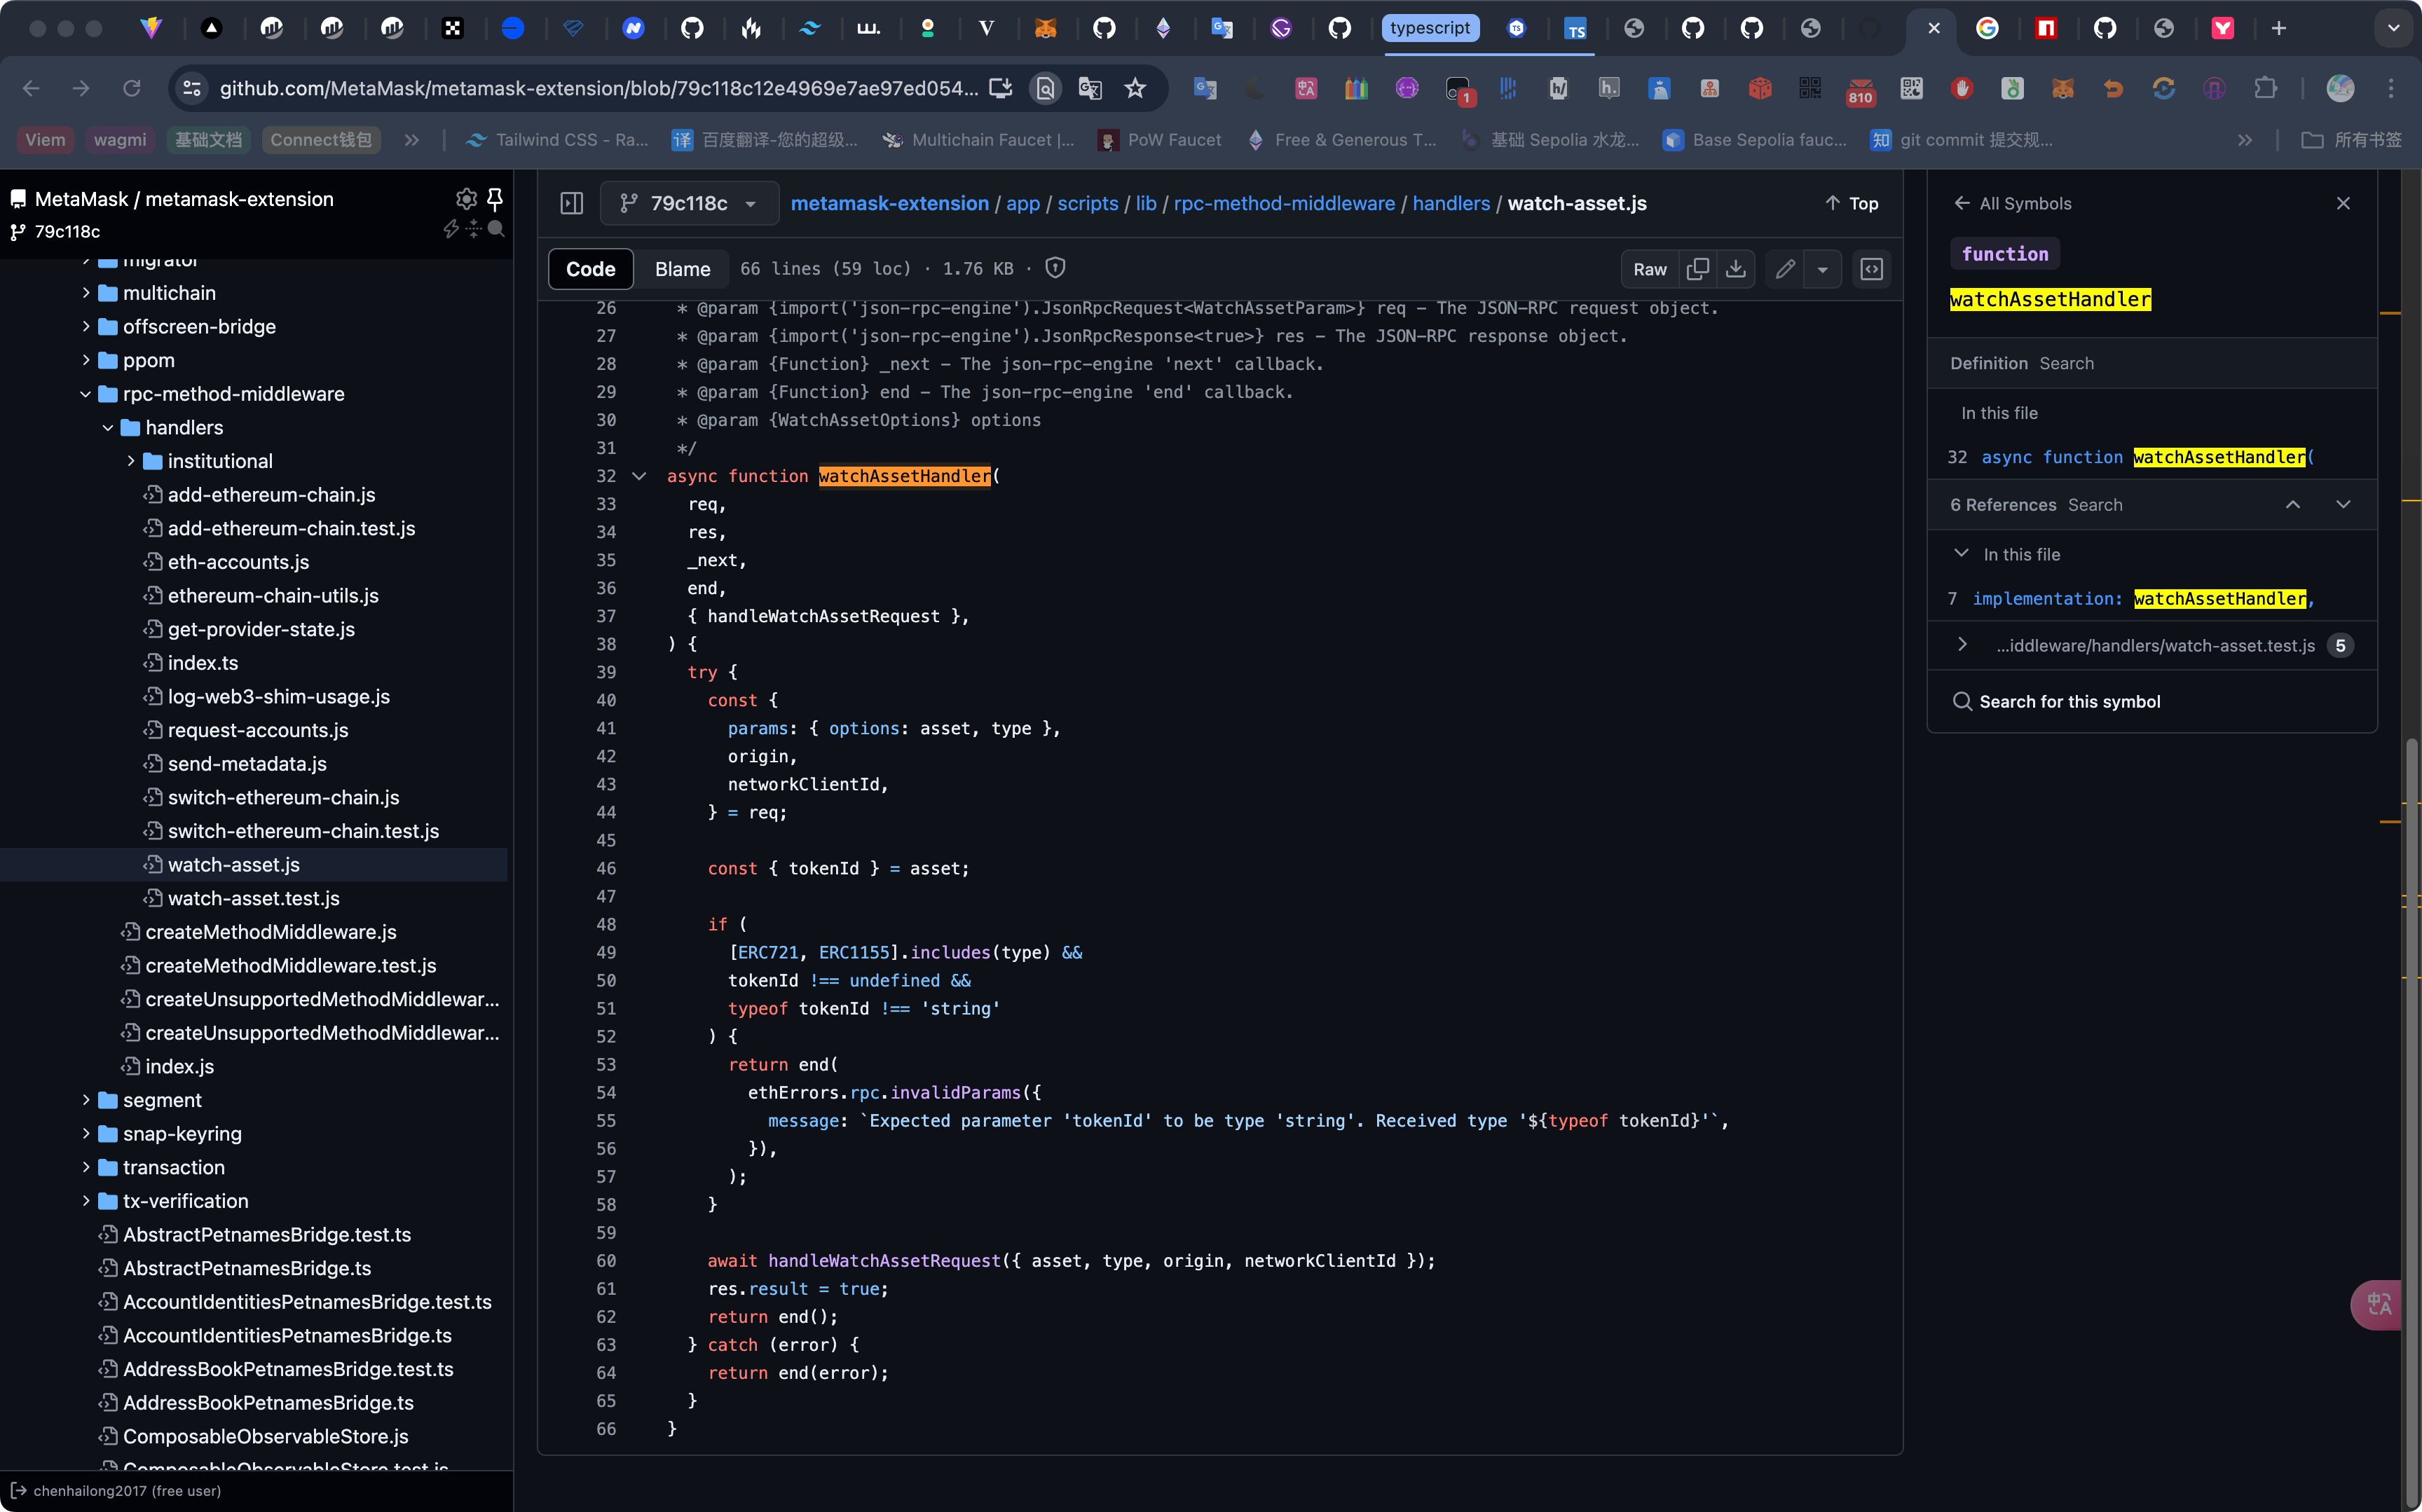Expand watch-asset.test.js references group
Screen dimensions: 2422x1512
point(1962,645)
